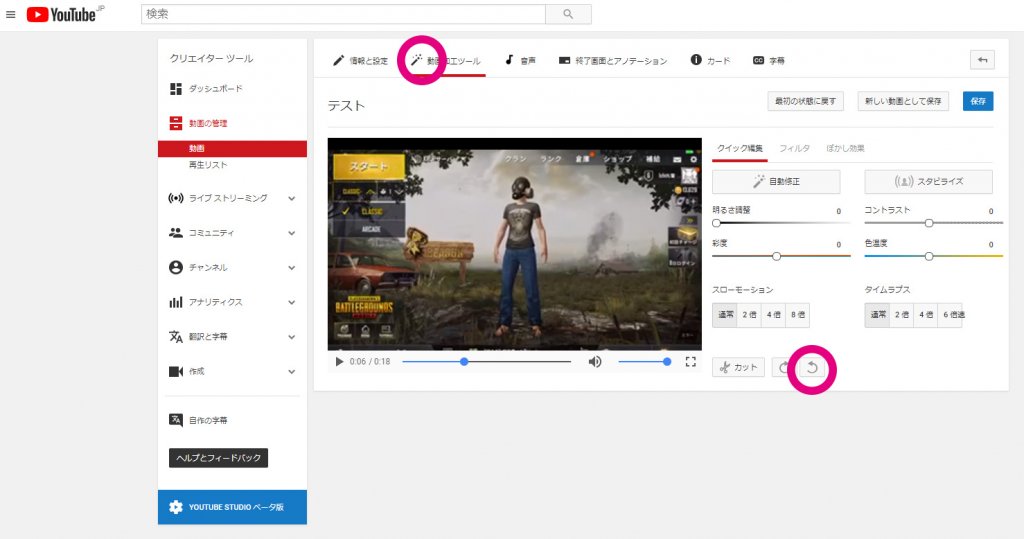The image size is (1024, 539).
Task: Switch to YouTube Studio ベータ版
Action: coord(232,507)
